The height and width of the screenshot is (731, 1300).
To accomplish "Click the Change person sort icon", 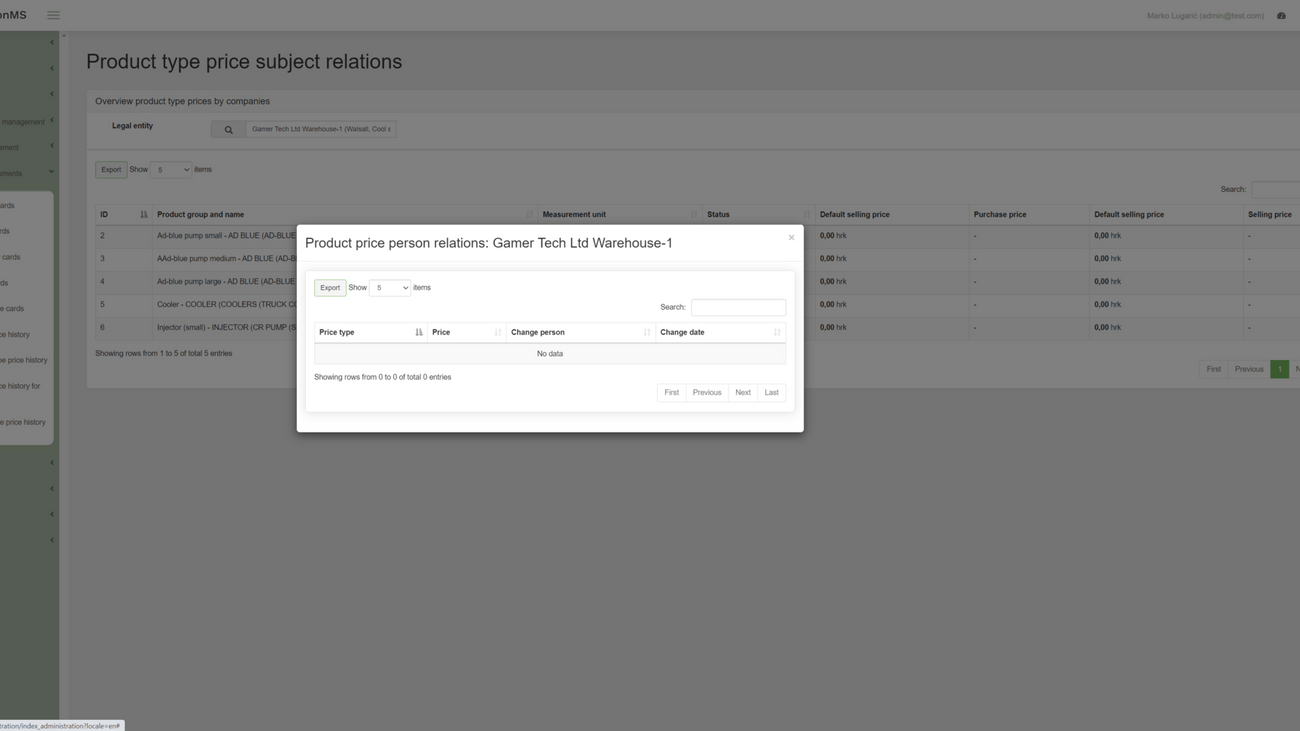I will click(647, 332).
